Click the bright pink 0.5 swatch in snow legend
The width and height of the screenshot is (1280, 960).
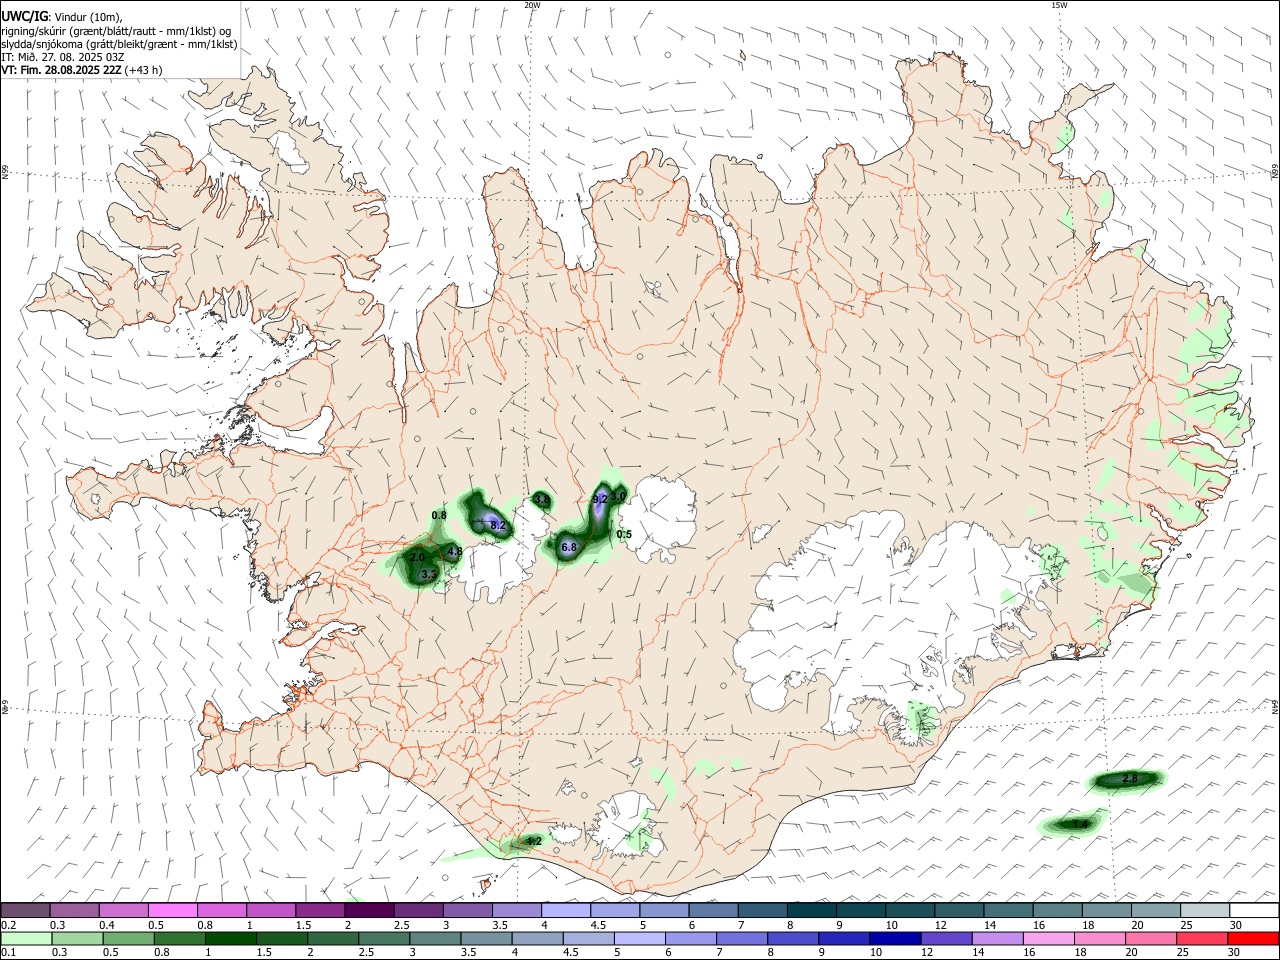173,910
